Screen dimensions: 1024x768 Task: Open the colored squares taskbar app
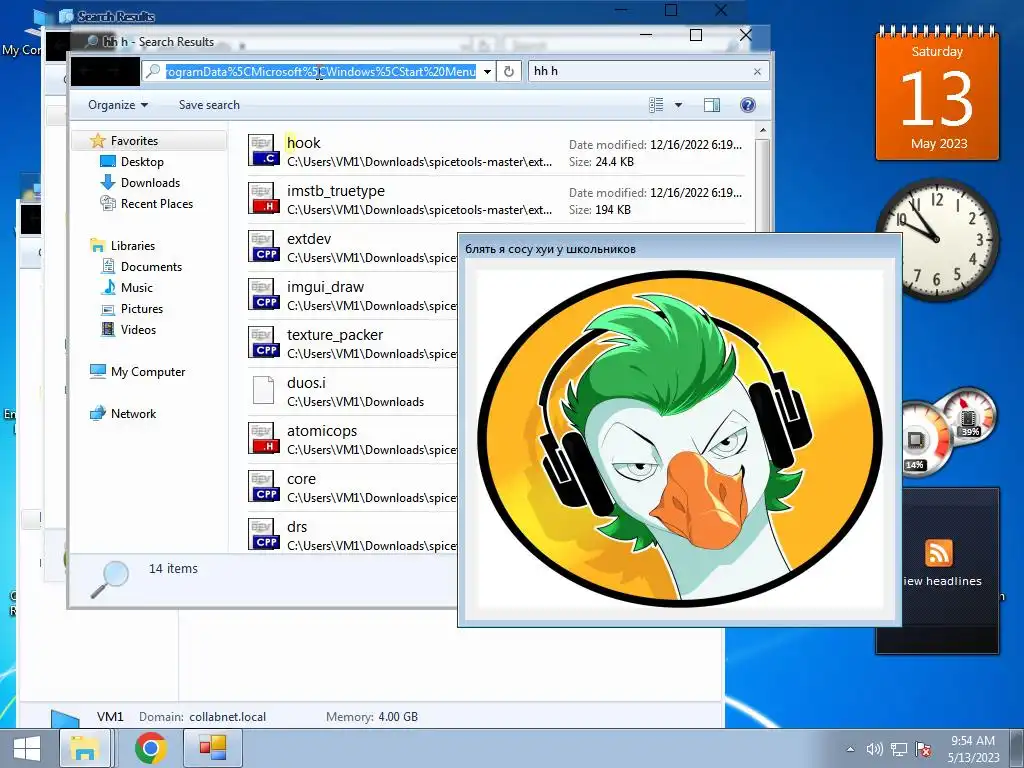212,748
